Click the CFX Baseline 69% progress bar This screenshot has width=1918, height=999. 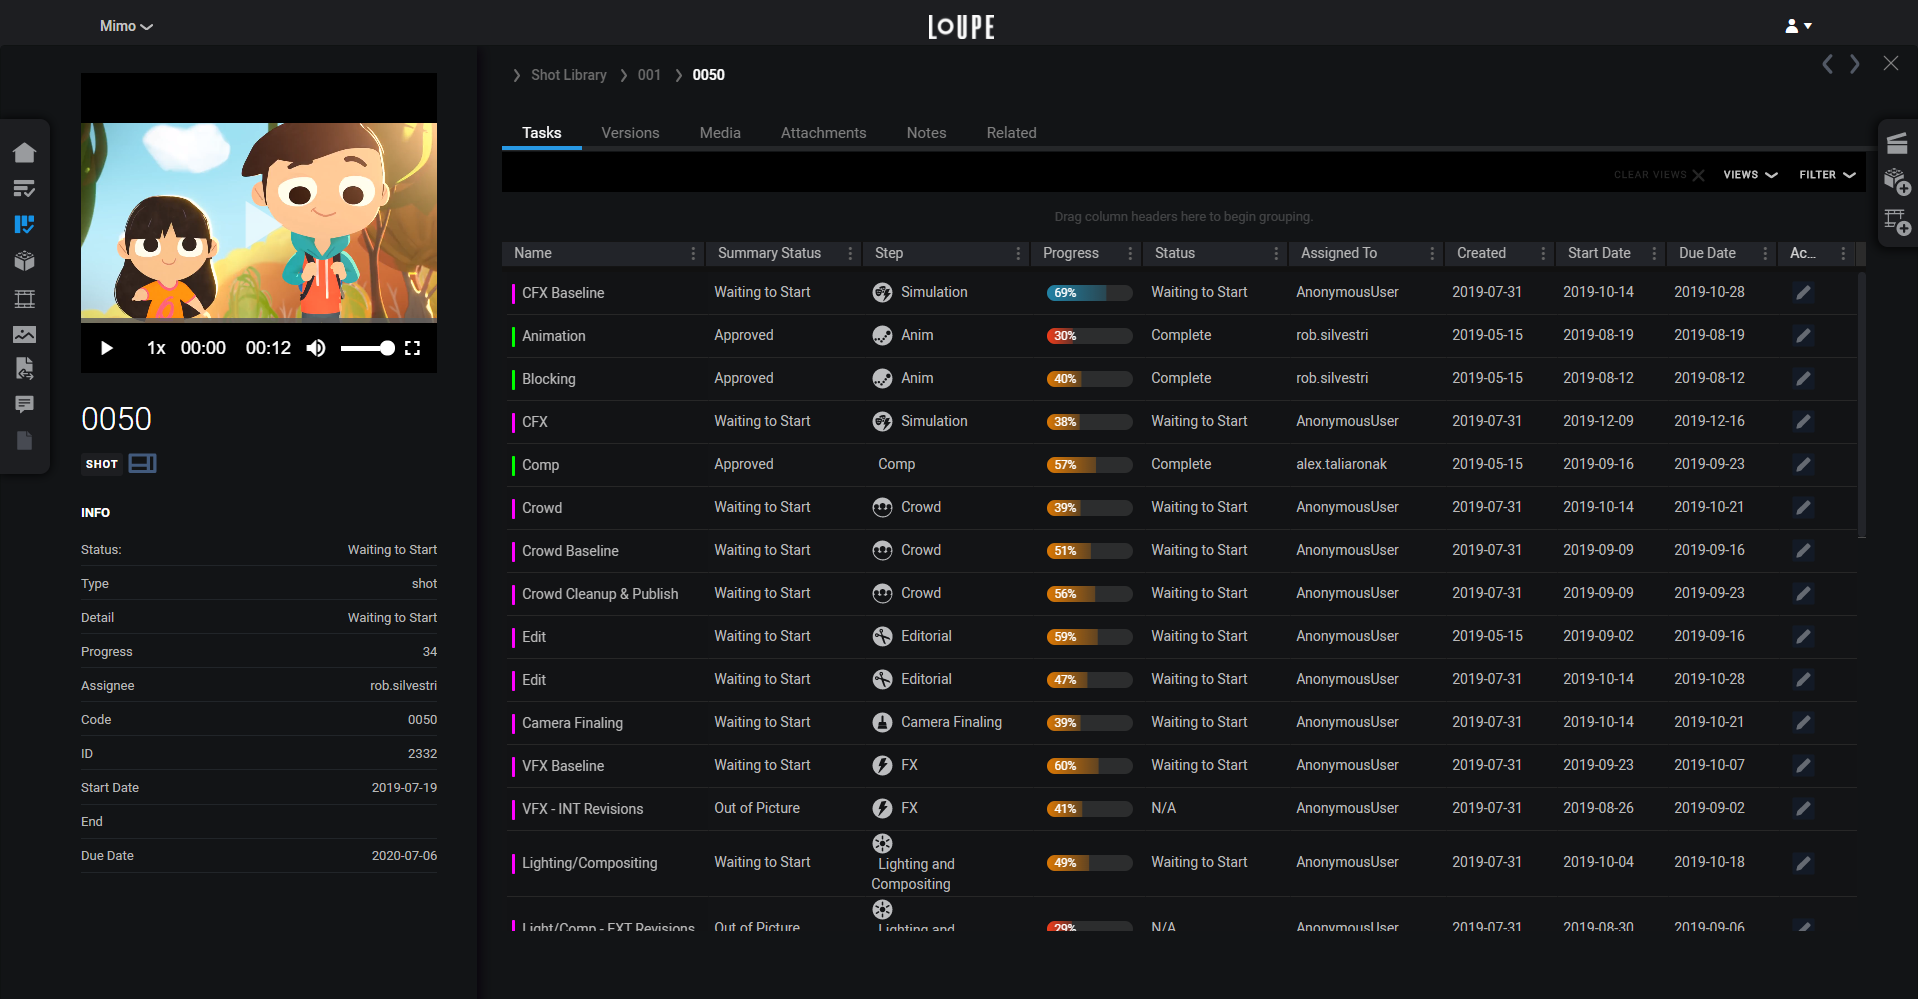click(x=1089, y=293)
